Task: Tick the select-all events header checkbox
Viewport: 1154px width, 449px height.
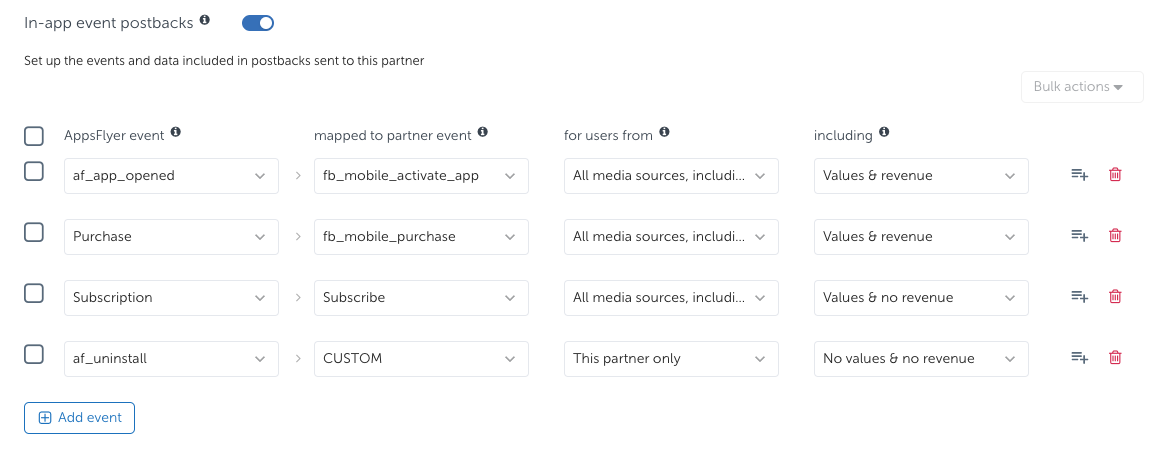Action: (34, 136)
